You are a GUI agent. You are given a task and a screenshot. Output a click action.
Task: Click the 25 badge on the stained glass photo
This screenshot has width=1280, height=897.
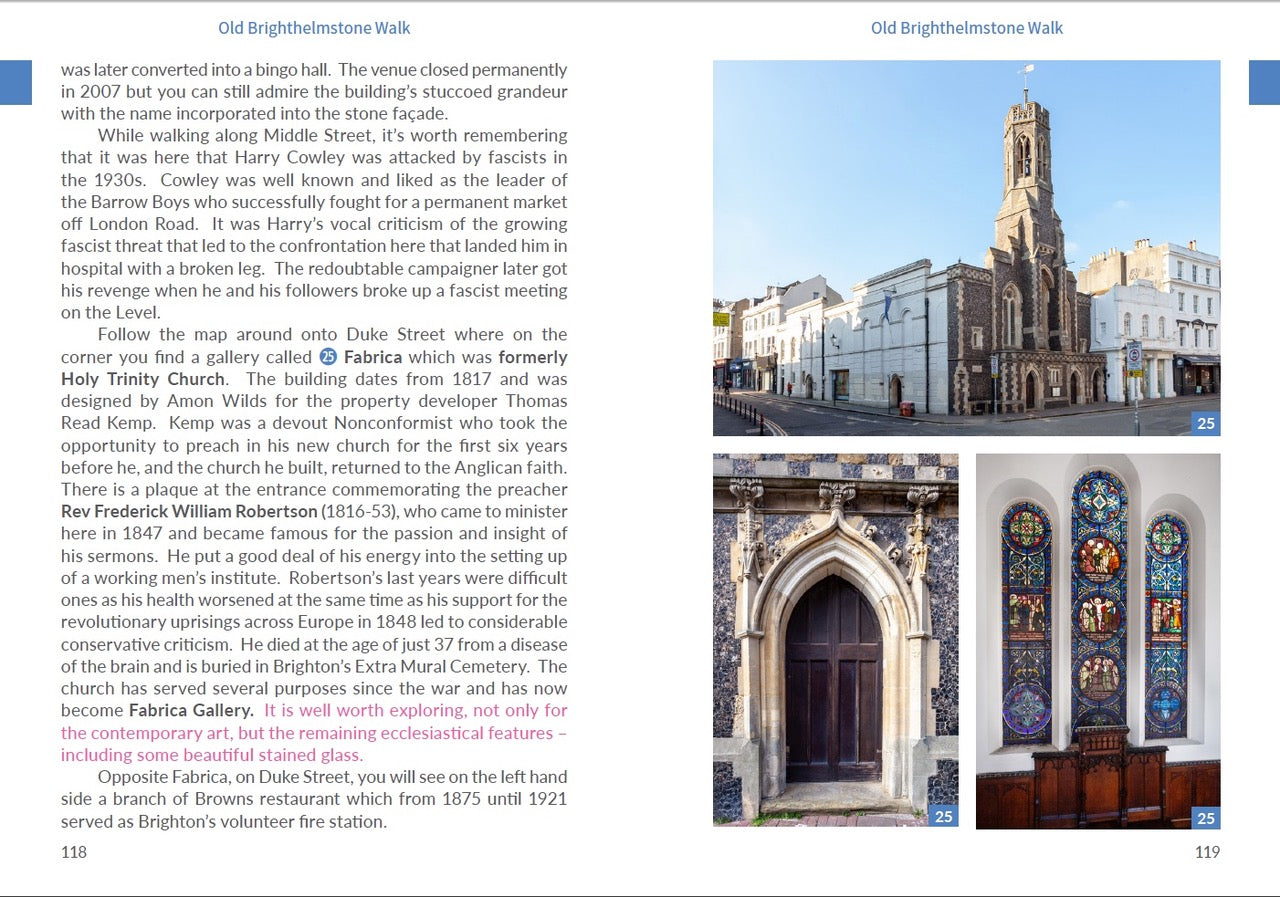1206,818
